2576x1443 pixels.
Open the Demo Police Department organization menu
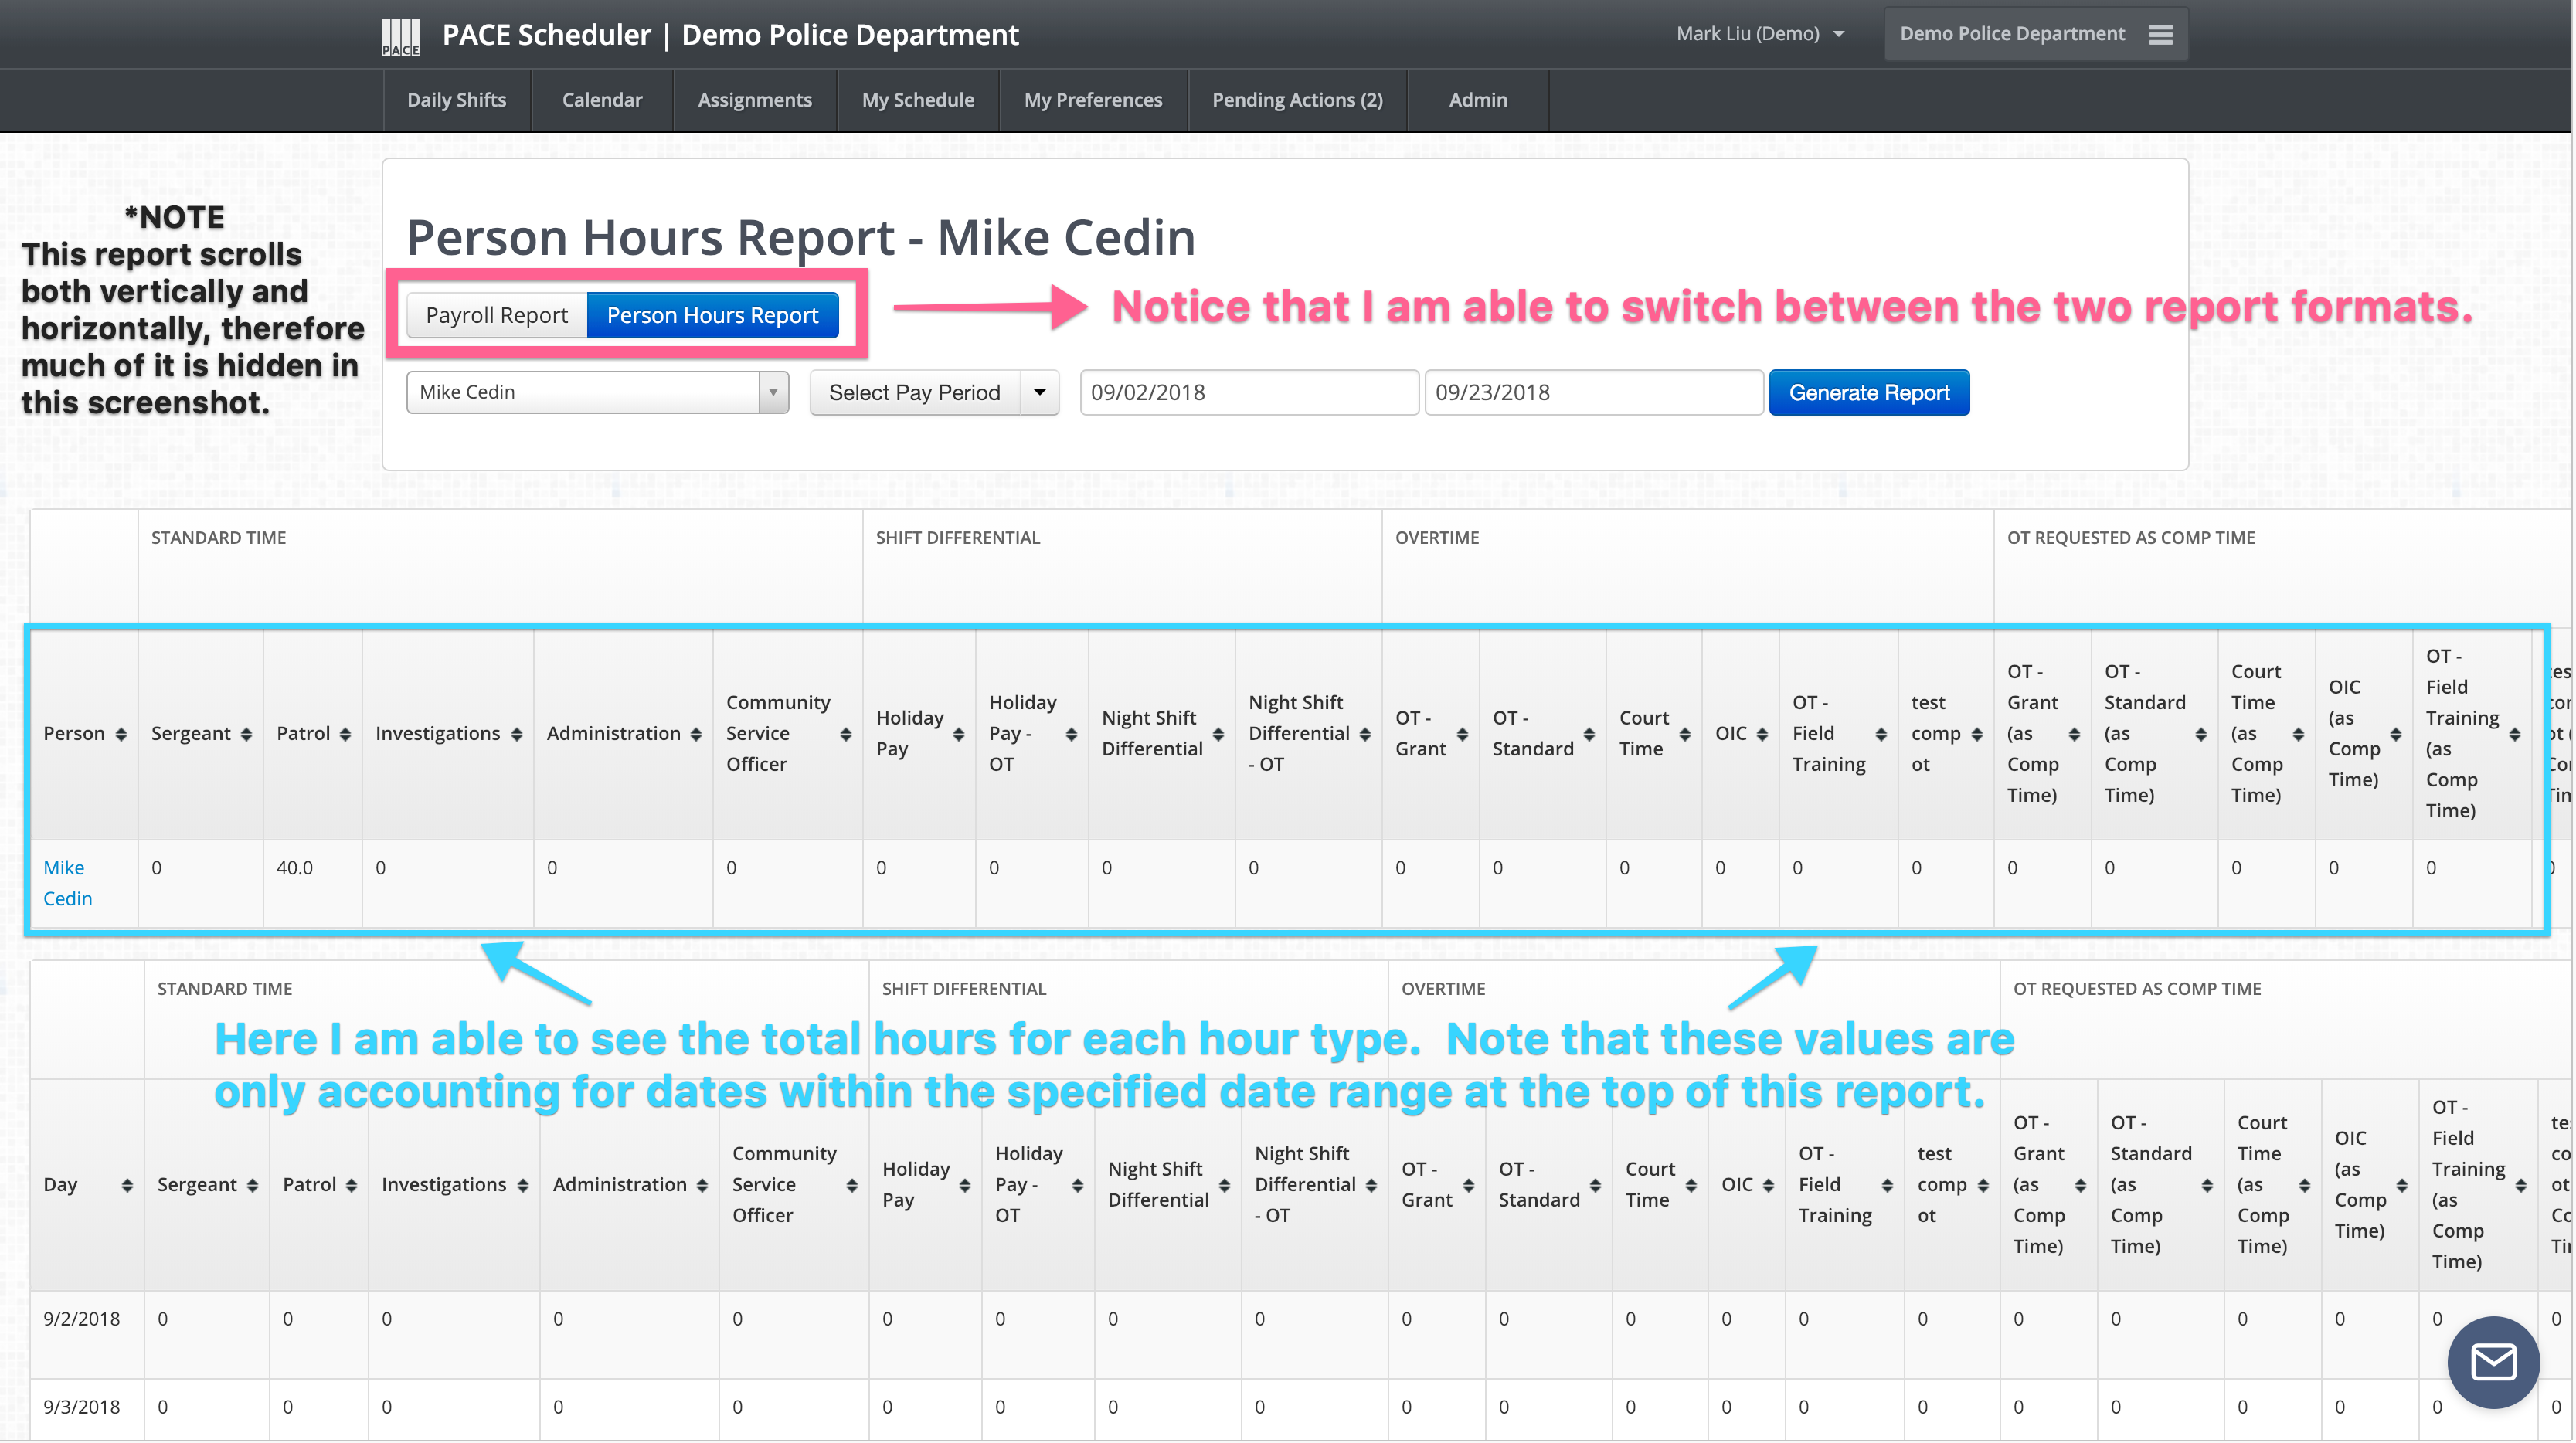[2035, 34]
